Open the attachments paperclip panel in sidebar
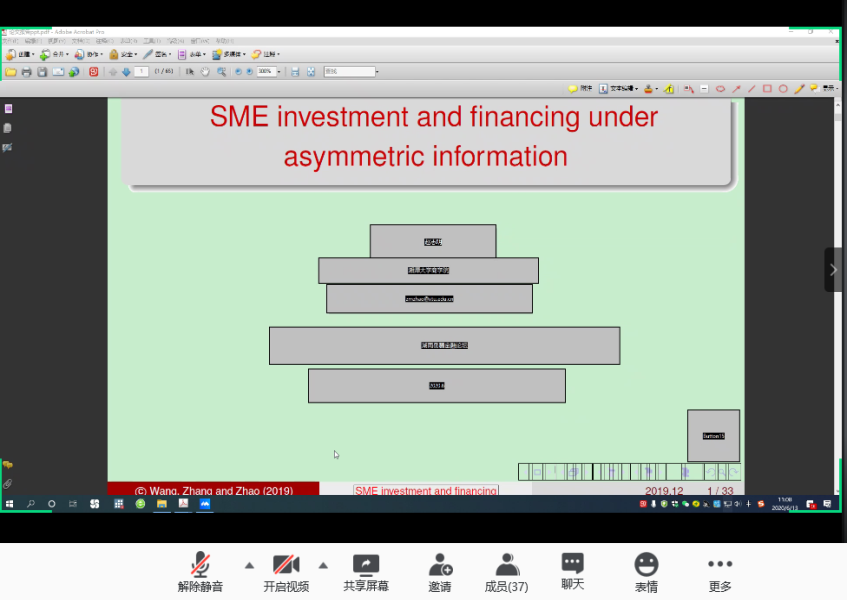Viewport: 847px width, 600px height. (8, 484)
